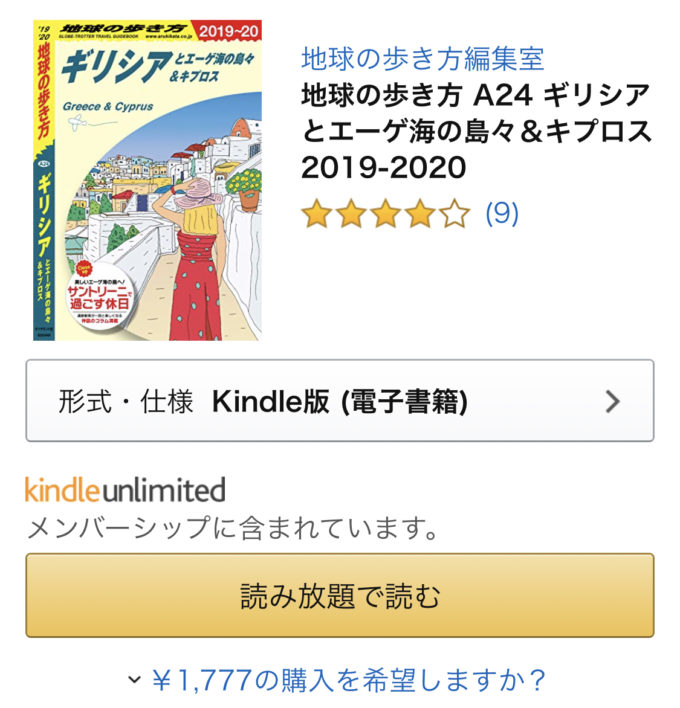Click the kindleunlimited logo
The height and width of the screenshot is (708, 680).
click(125, 489)
